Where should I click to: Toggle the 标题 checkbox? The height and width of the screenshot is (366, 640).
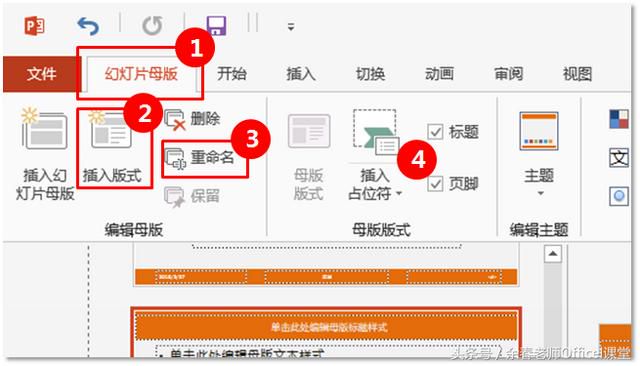(x=435, y=132)
